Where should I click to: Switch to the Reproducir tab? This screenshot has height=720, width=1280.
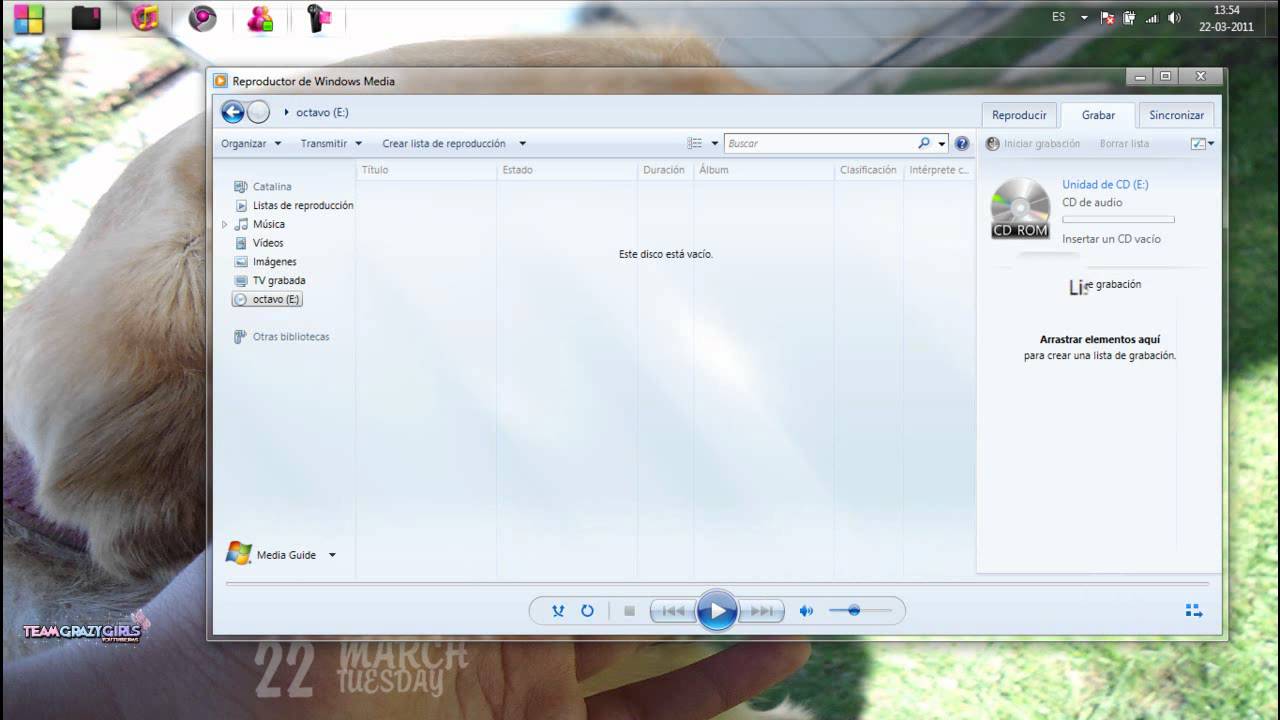(x=1019, y=115)
